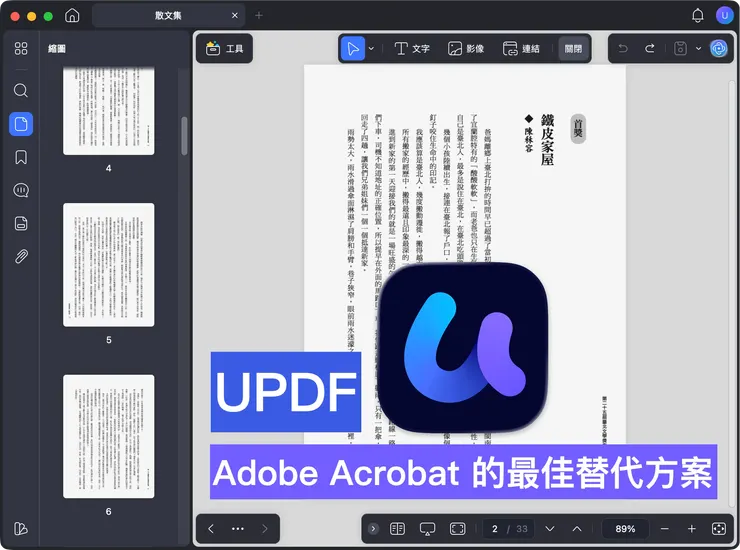Add a new tab with plus
The image size is (740, 550).
(259, 16)
